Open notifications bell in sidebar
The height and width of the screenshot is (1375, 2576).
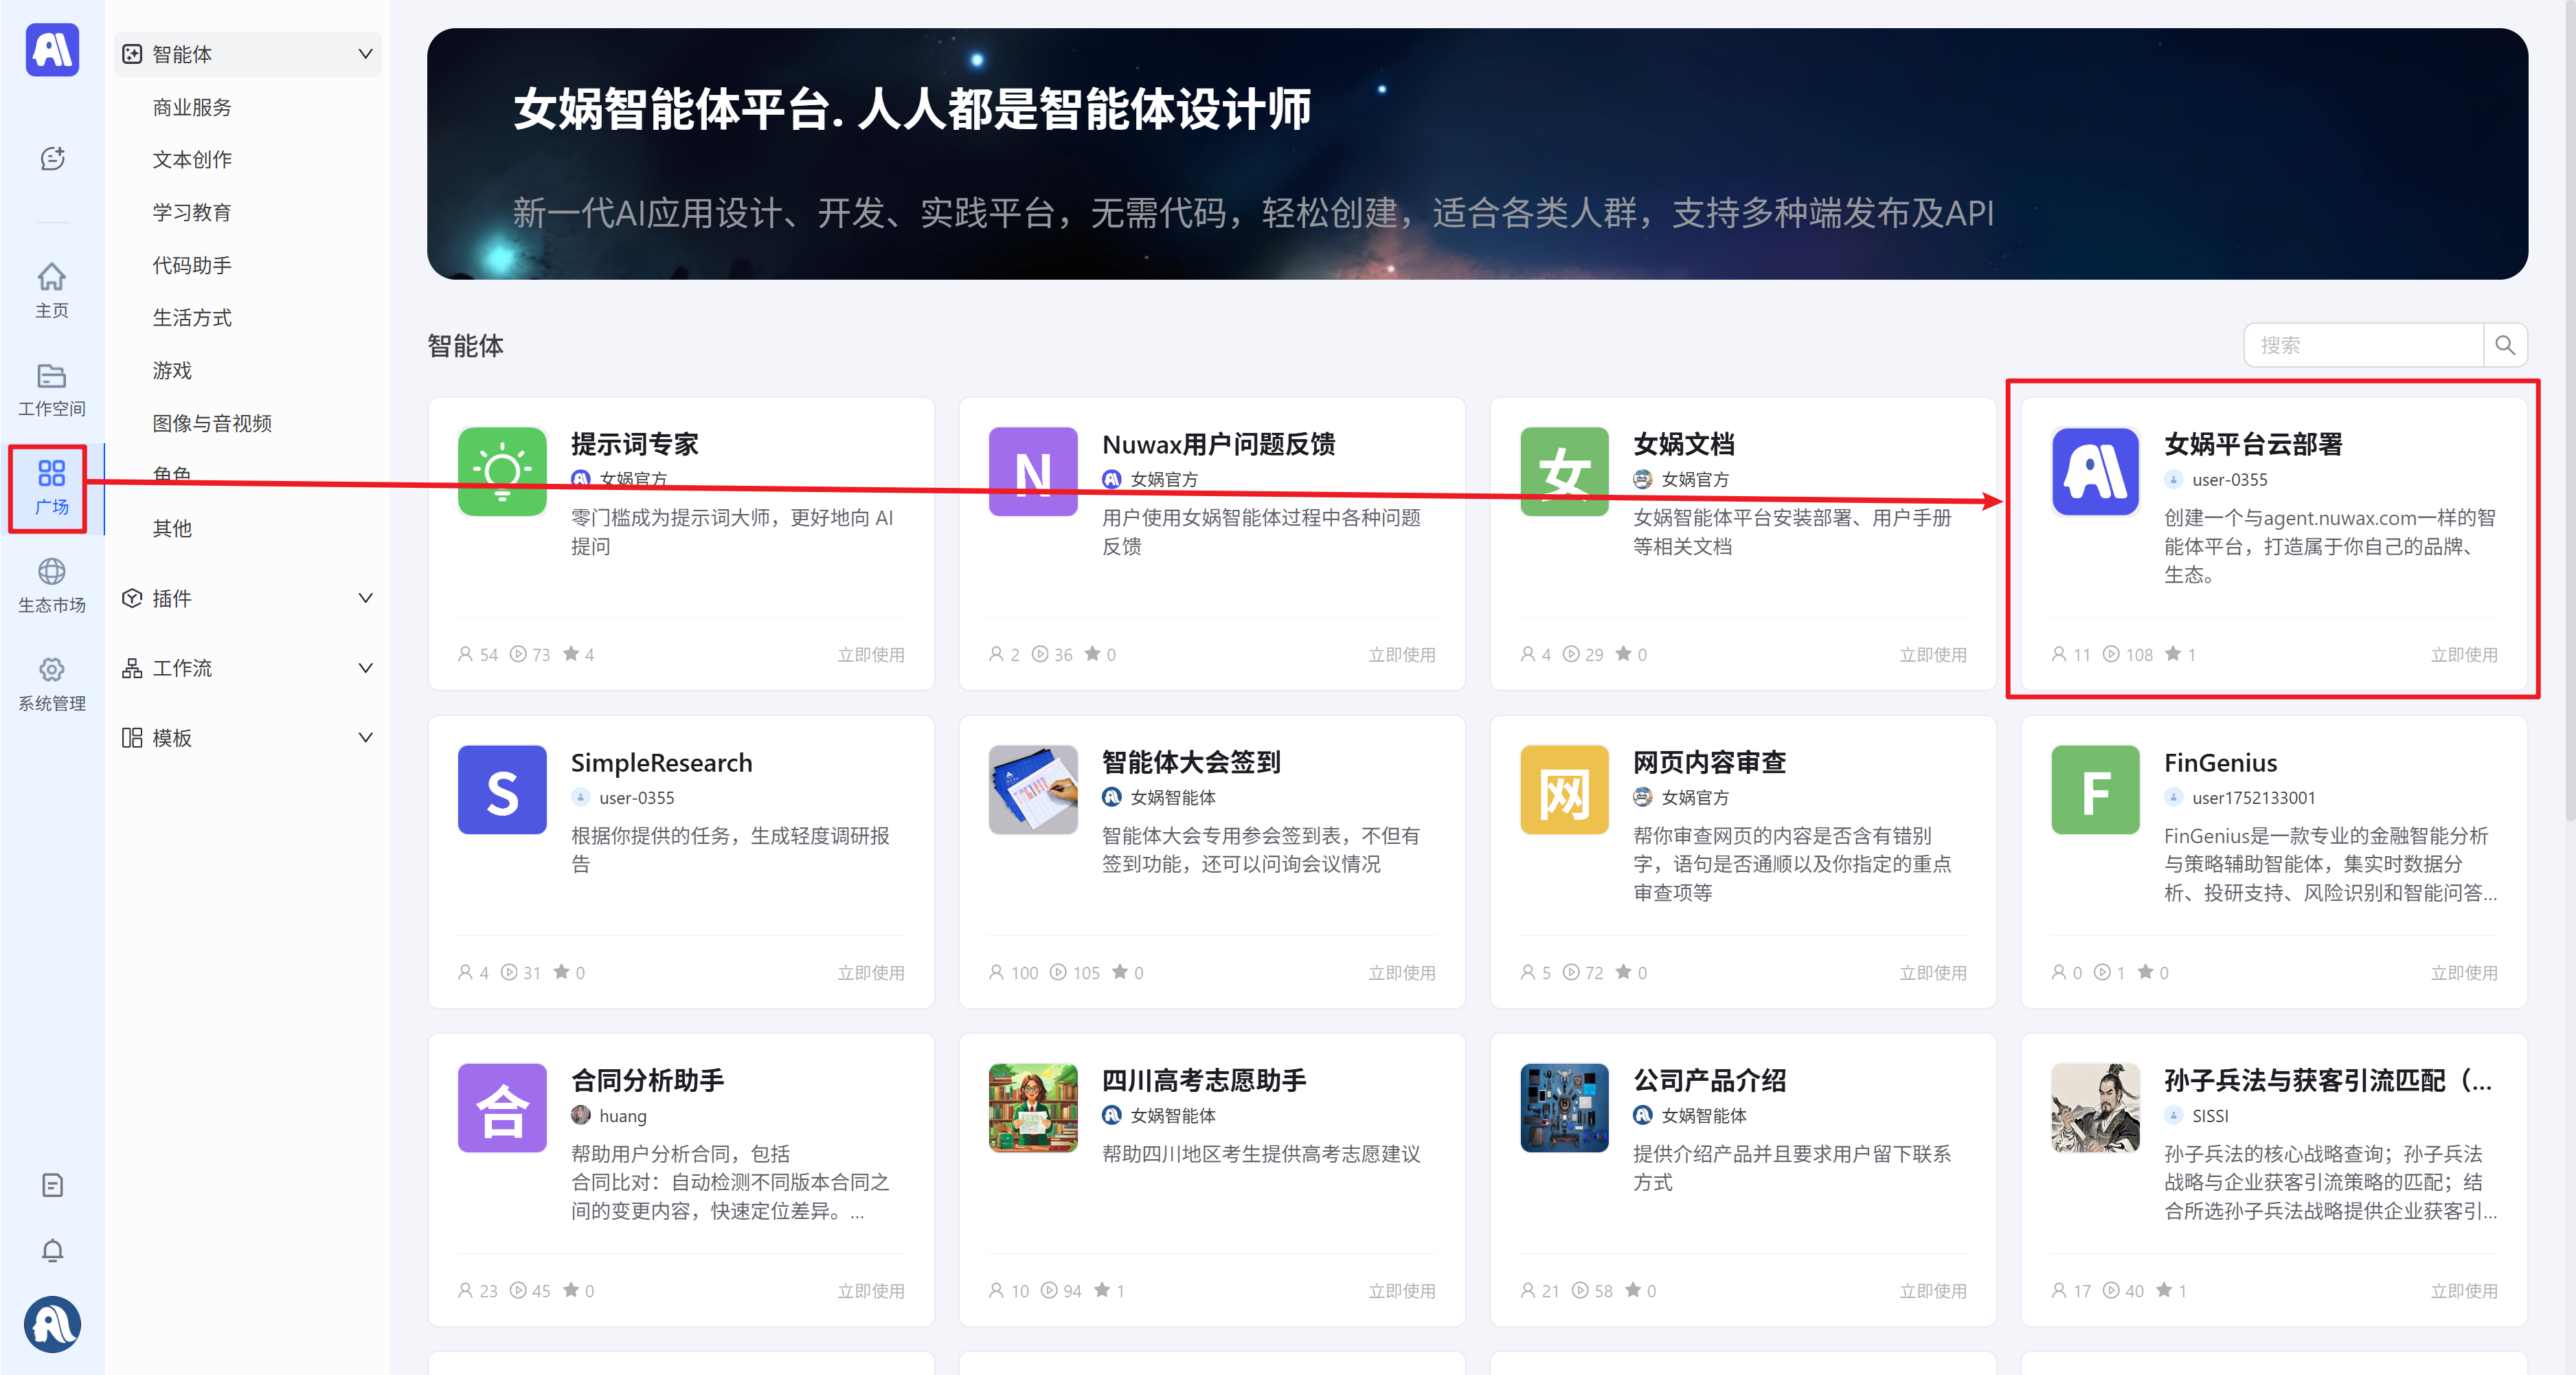(x=52, y=1250)
